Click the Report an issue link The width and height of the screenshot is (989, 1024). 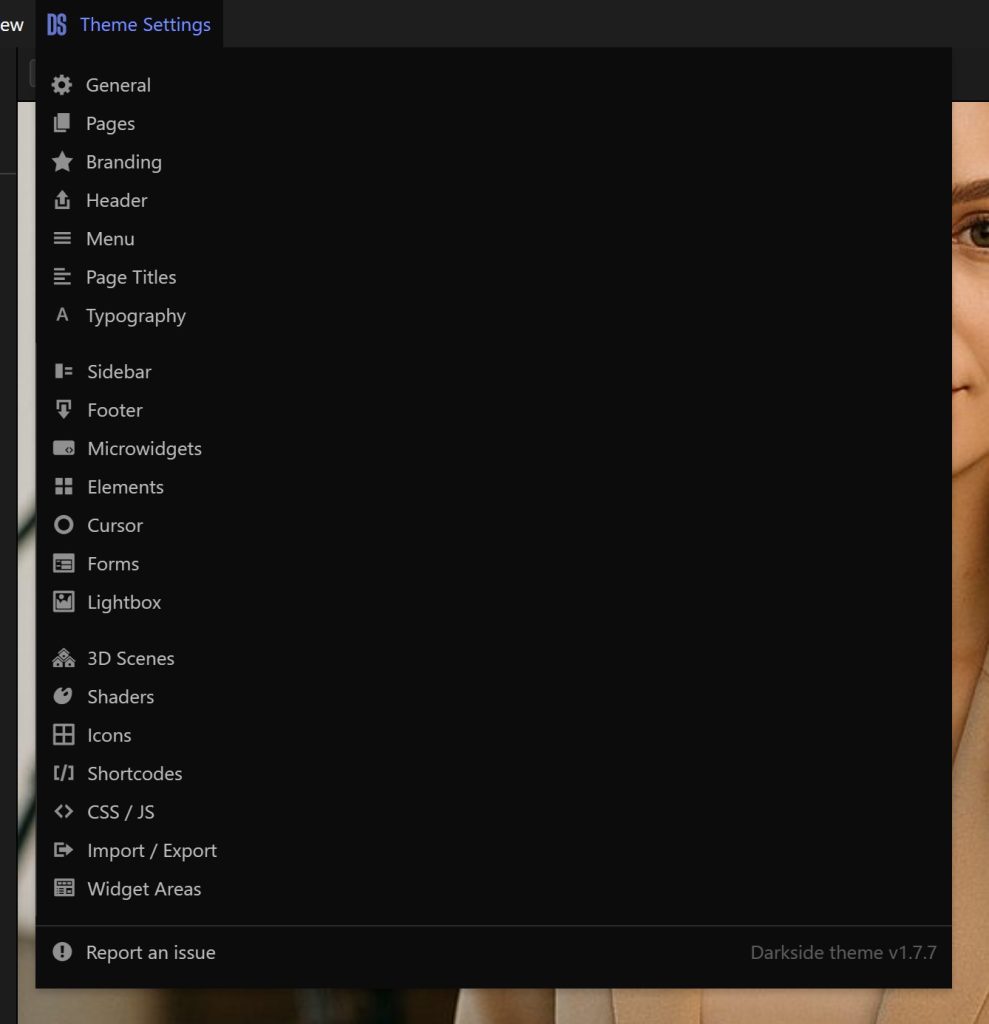tap(150, 952)
